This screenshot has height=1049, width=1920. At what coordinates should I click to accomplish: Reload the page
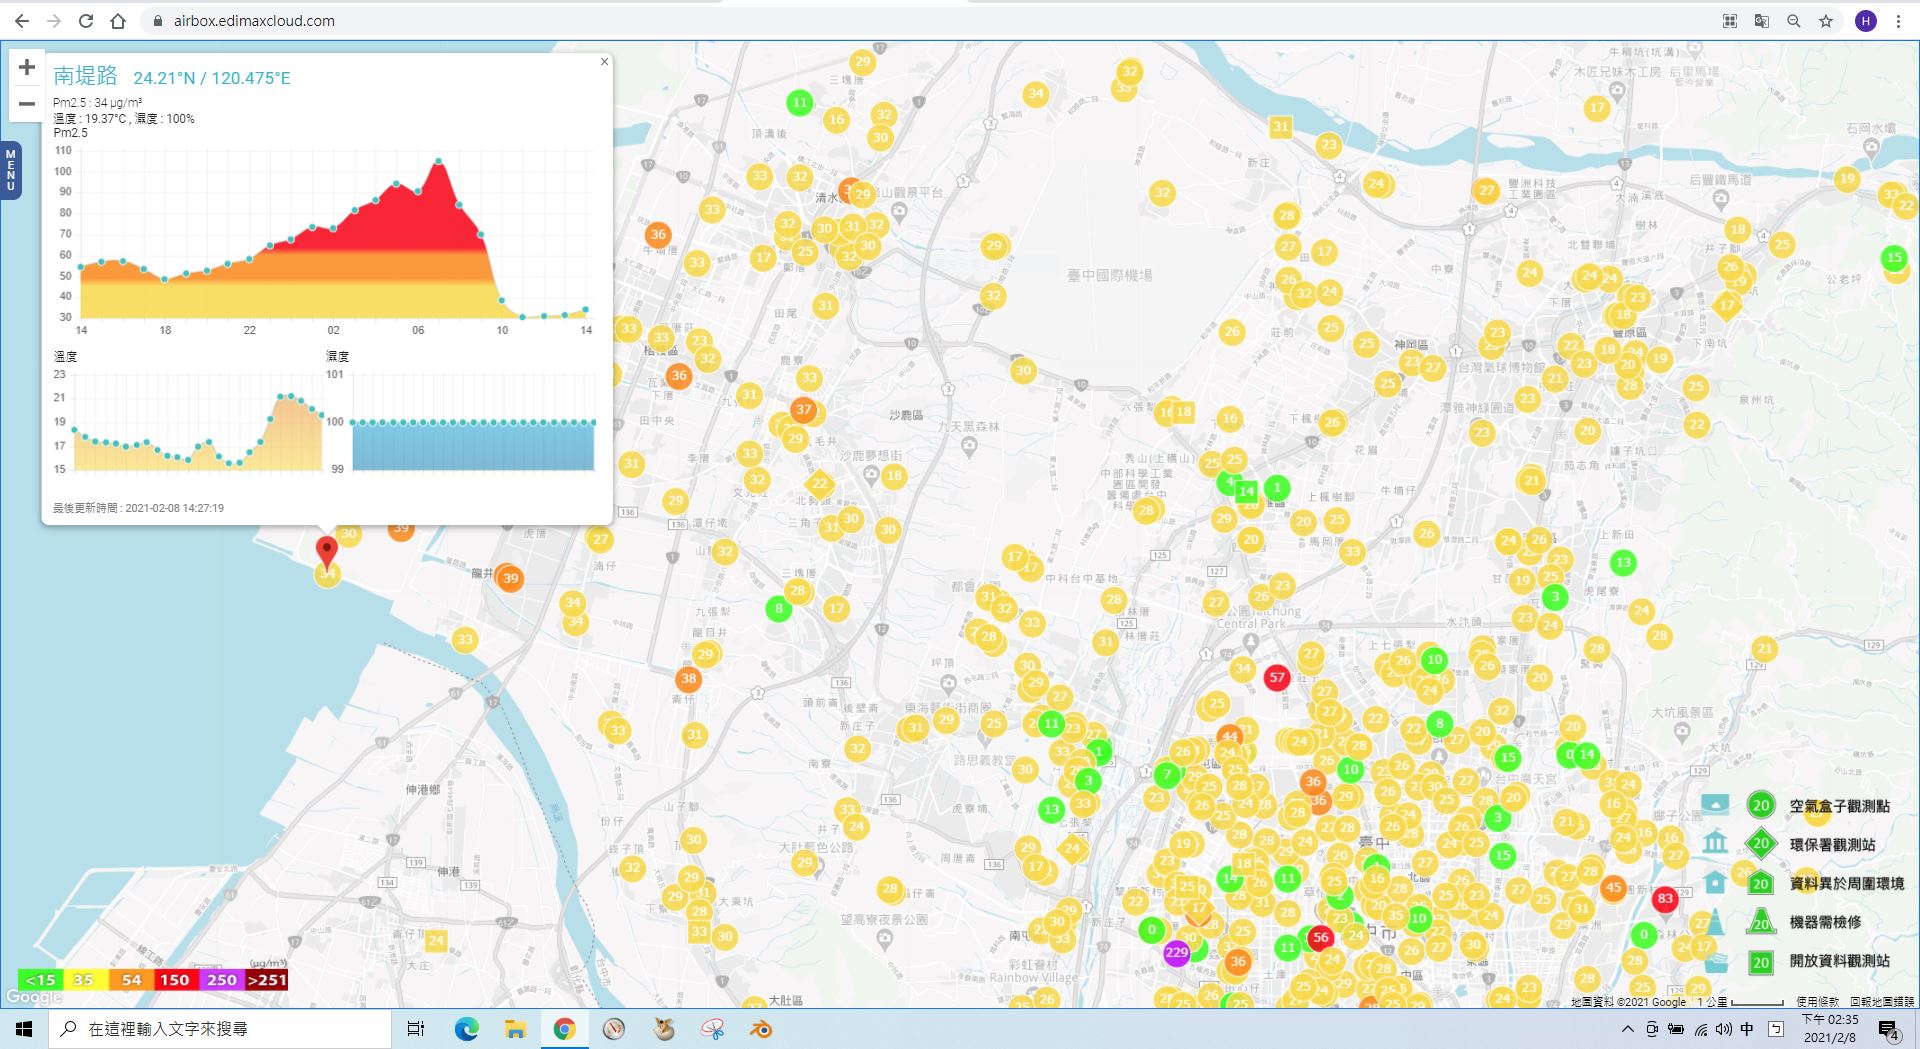tap(86, 20)
